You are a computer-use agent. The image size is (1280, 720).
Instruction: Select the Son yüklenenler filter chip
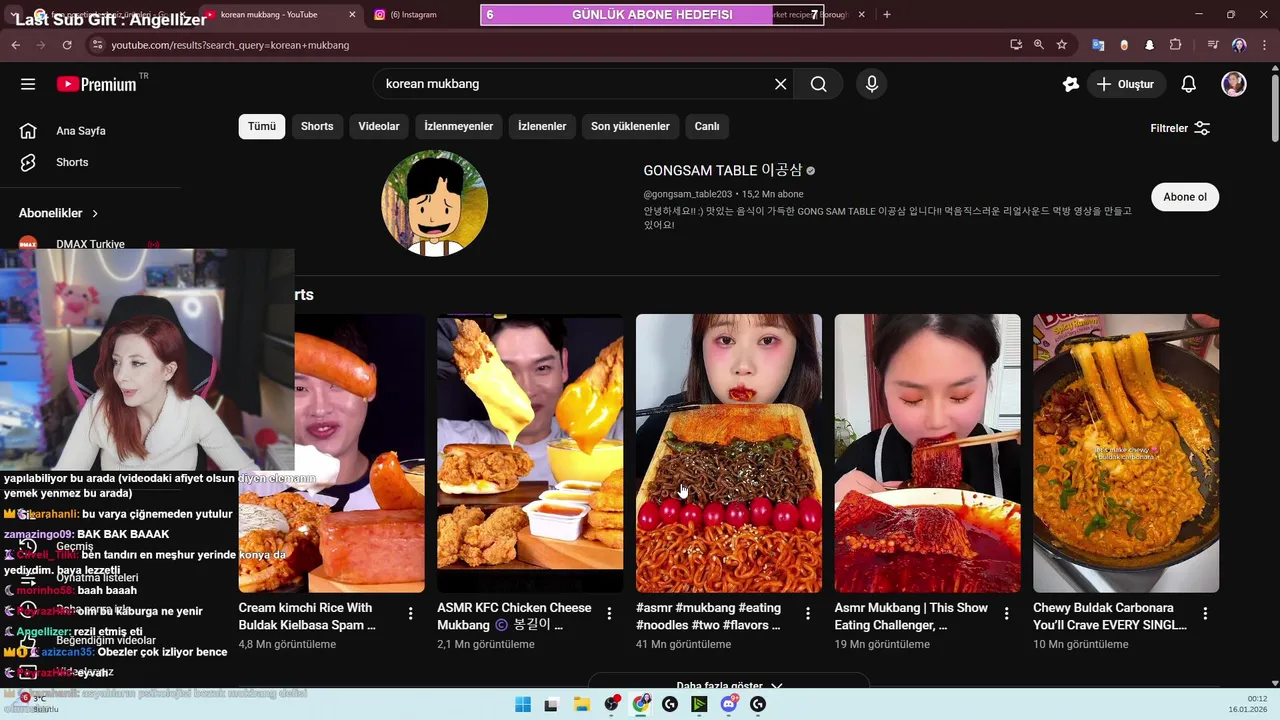pyautogui.click(x=630, y=126)
